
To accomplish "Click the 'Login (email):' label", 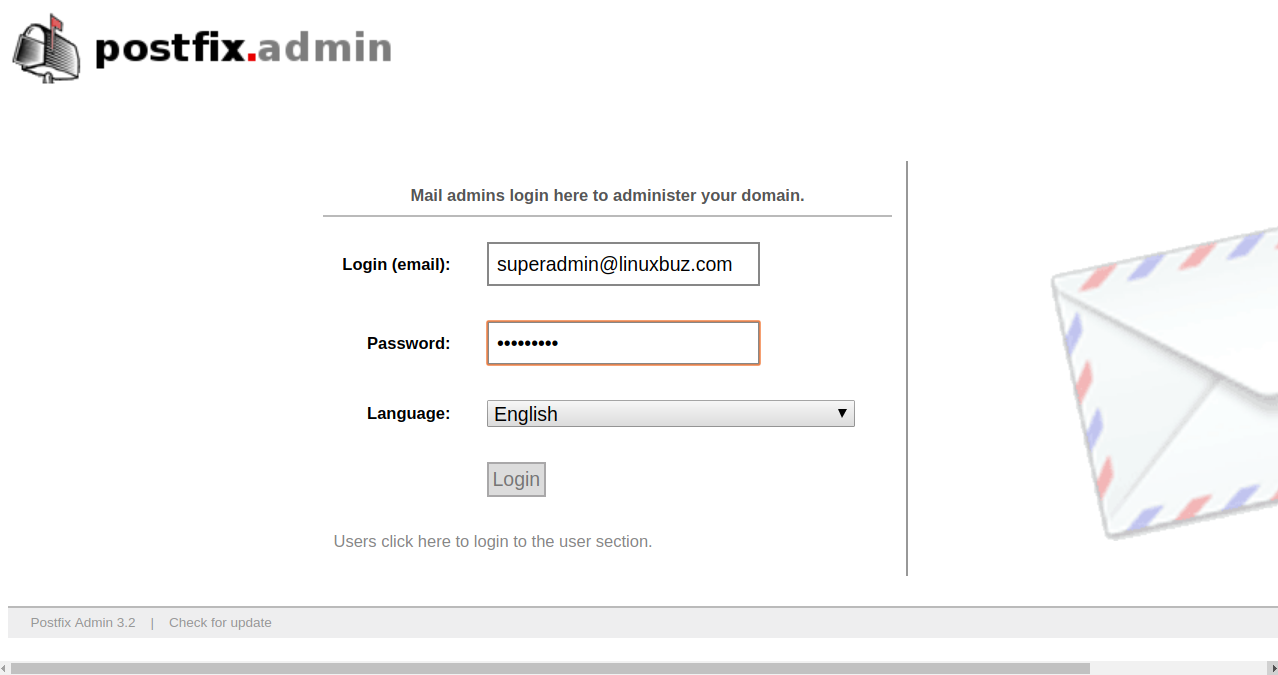I will (396, 264).
